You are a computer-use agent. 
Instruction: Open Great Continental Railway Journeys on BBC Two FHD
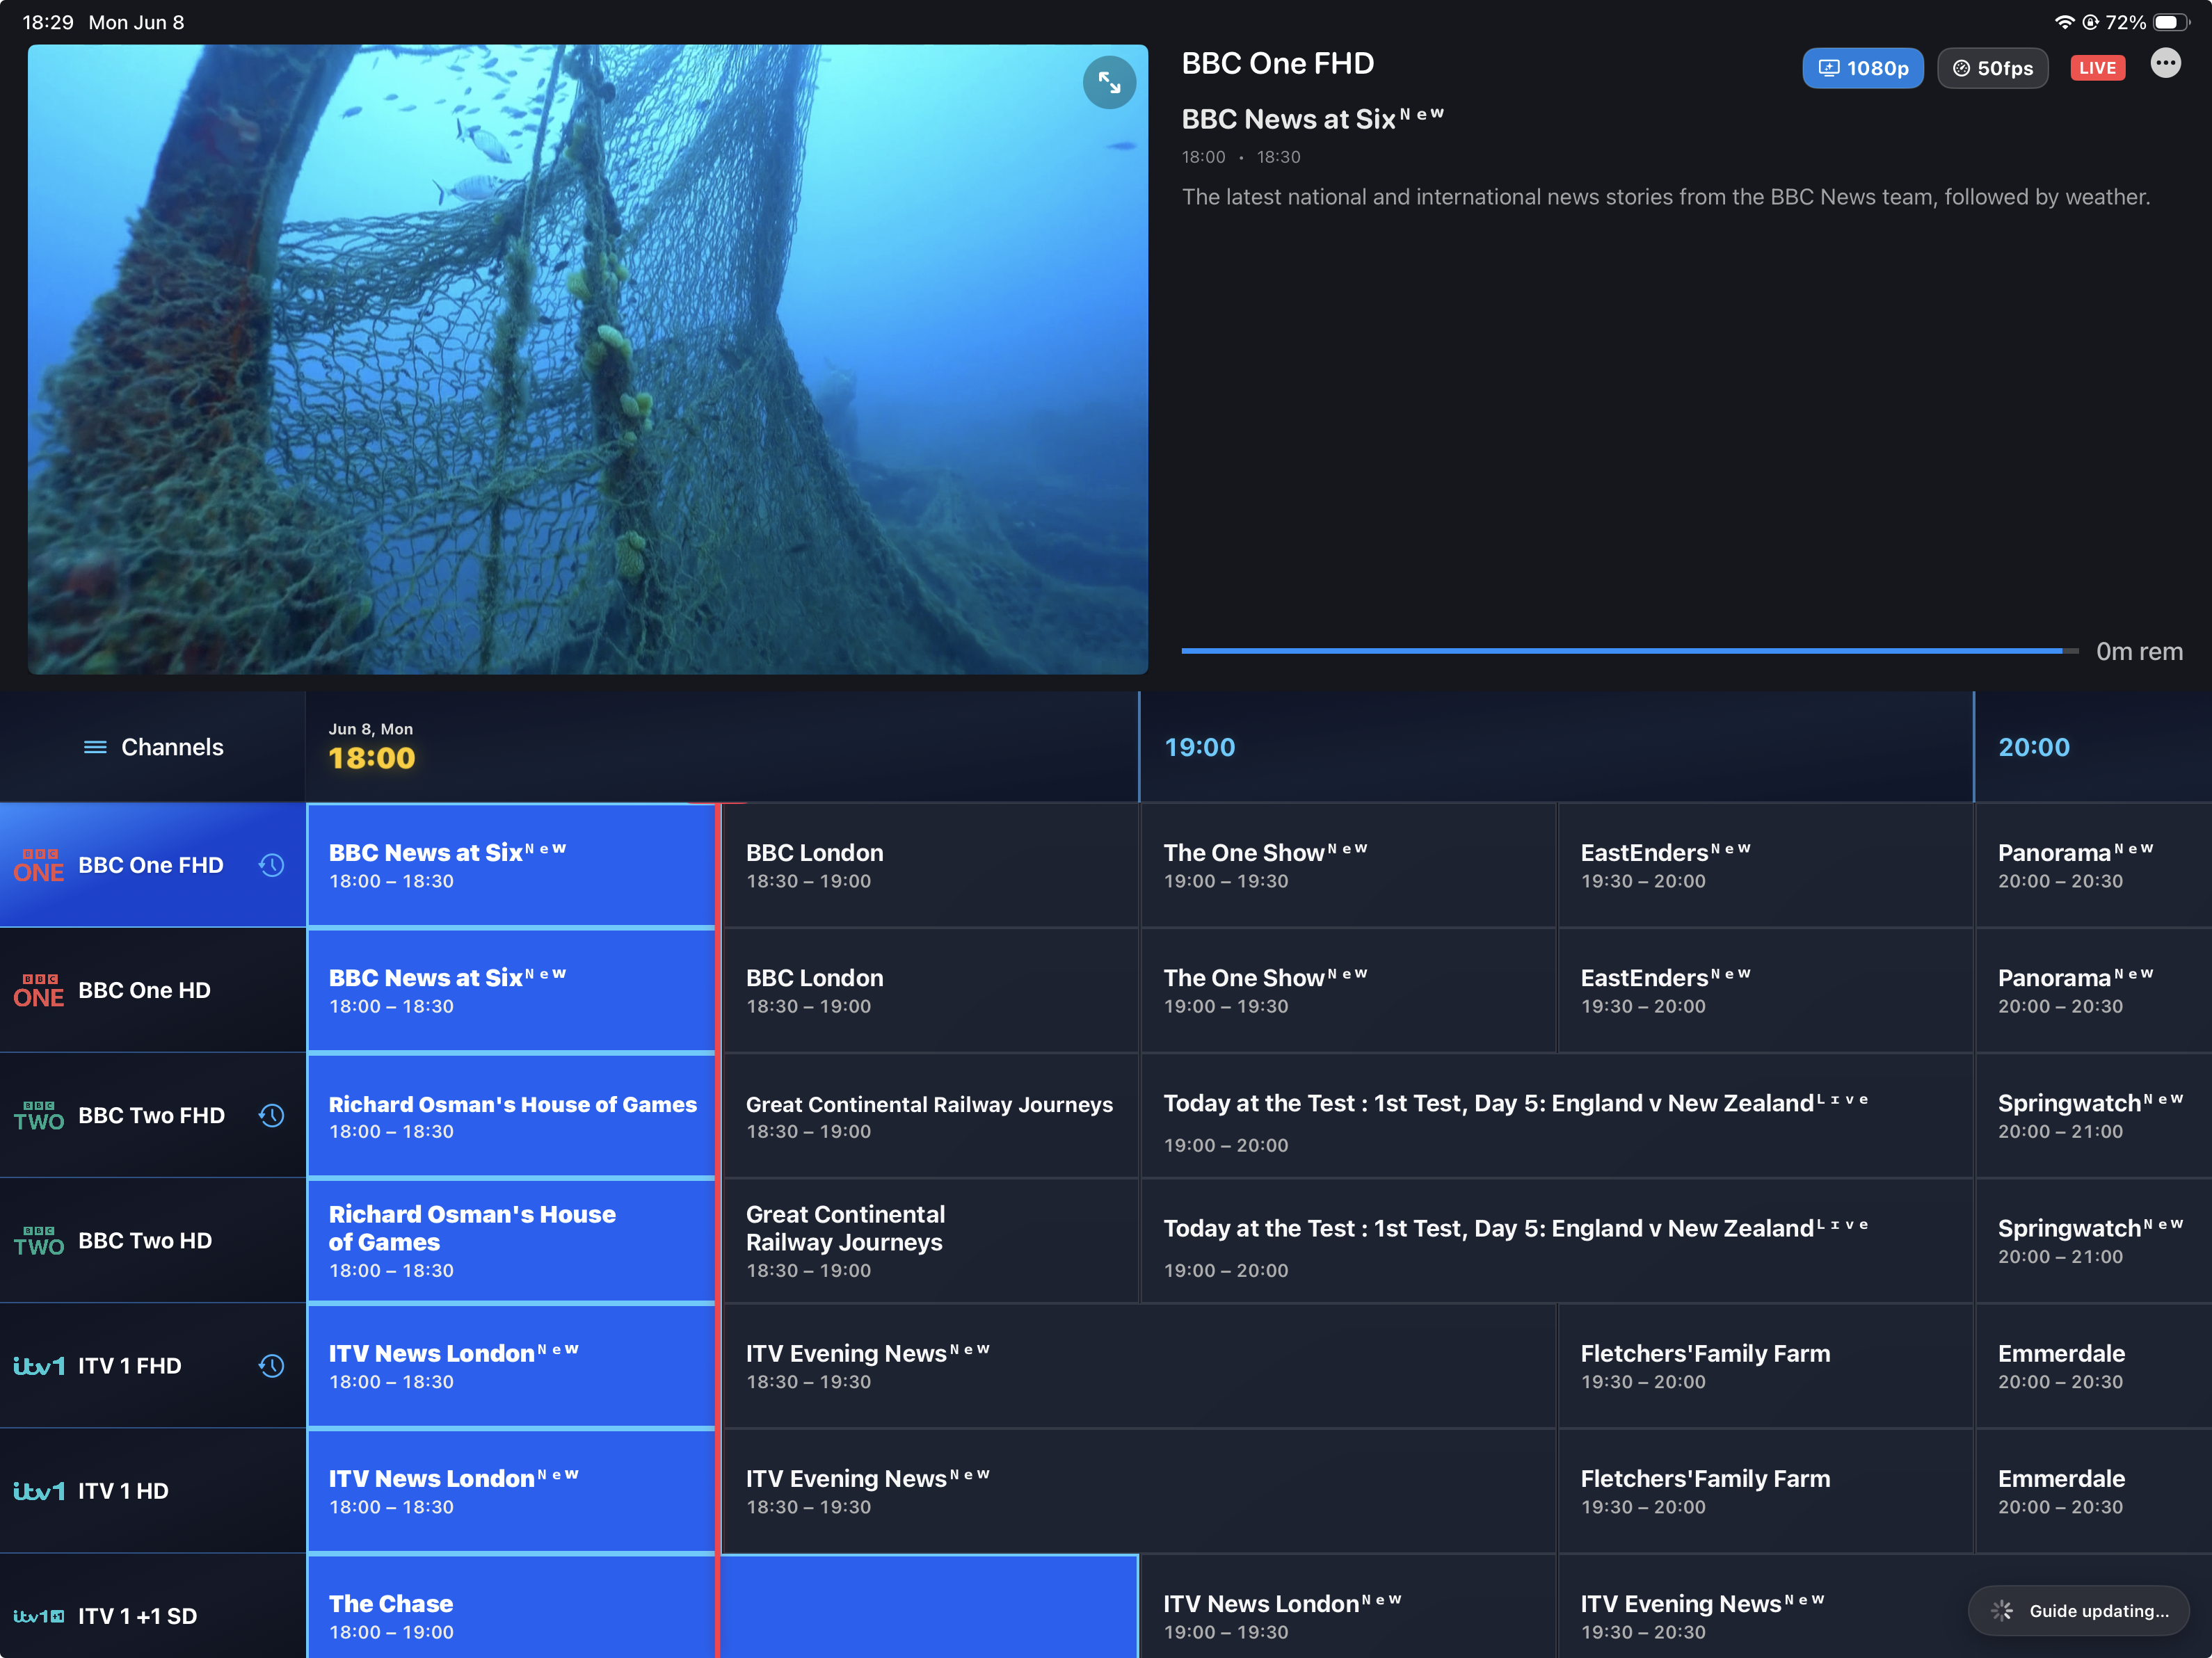point(931,1115)
